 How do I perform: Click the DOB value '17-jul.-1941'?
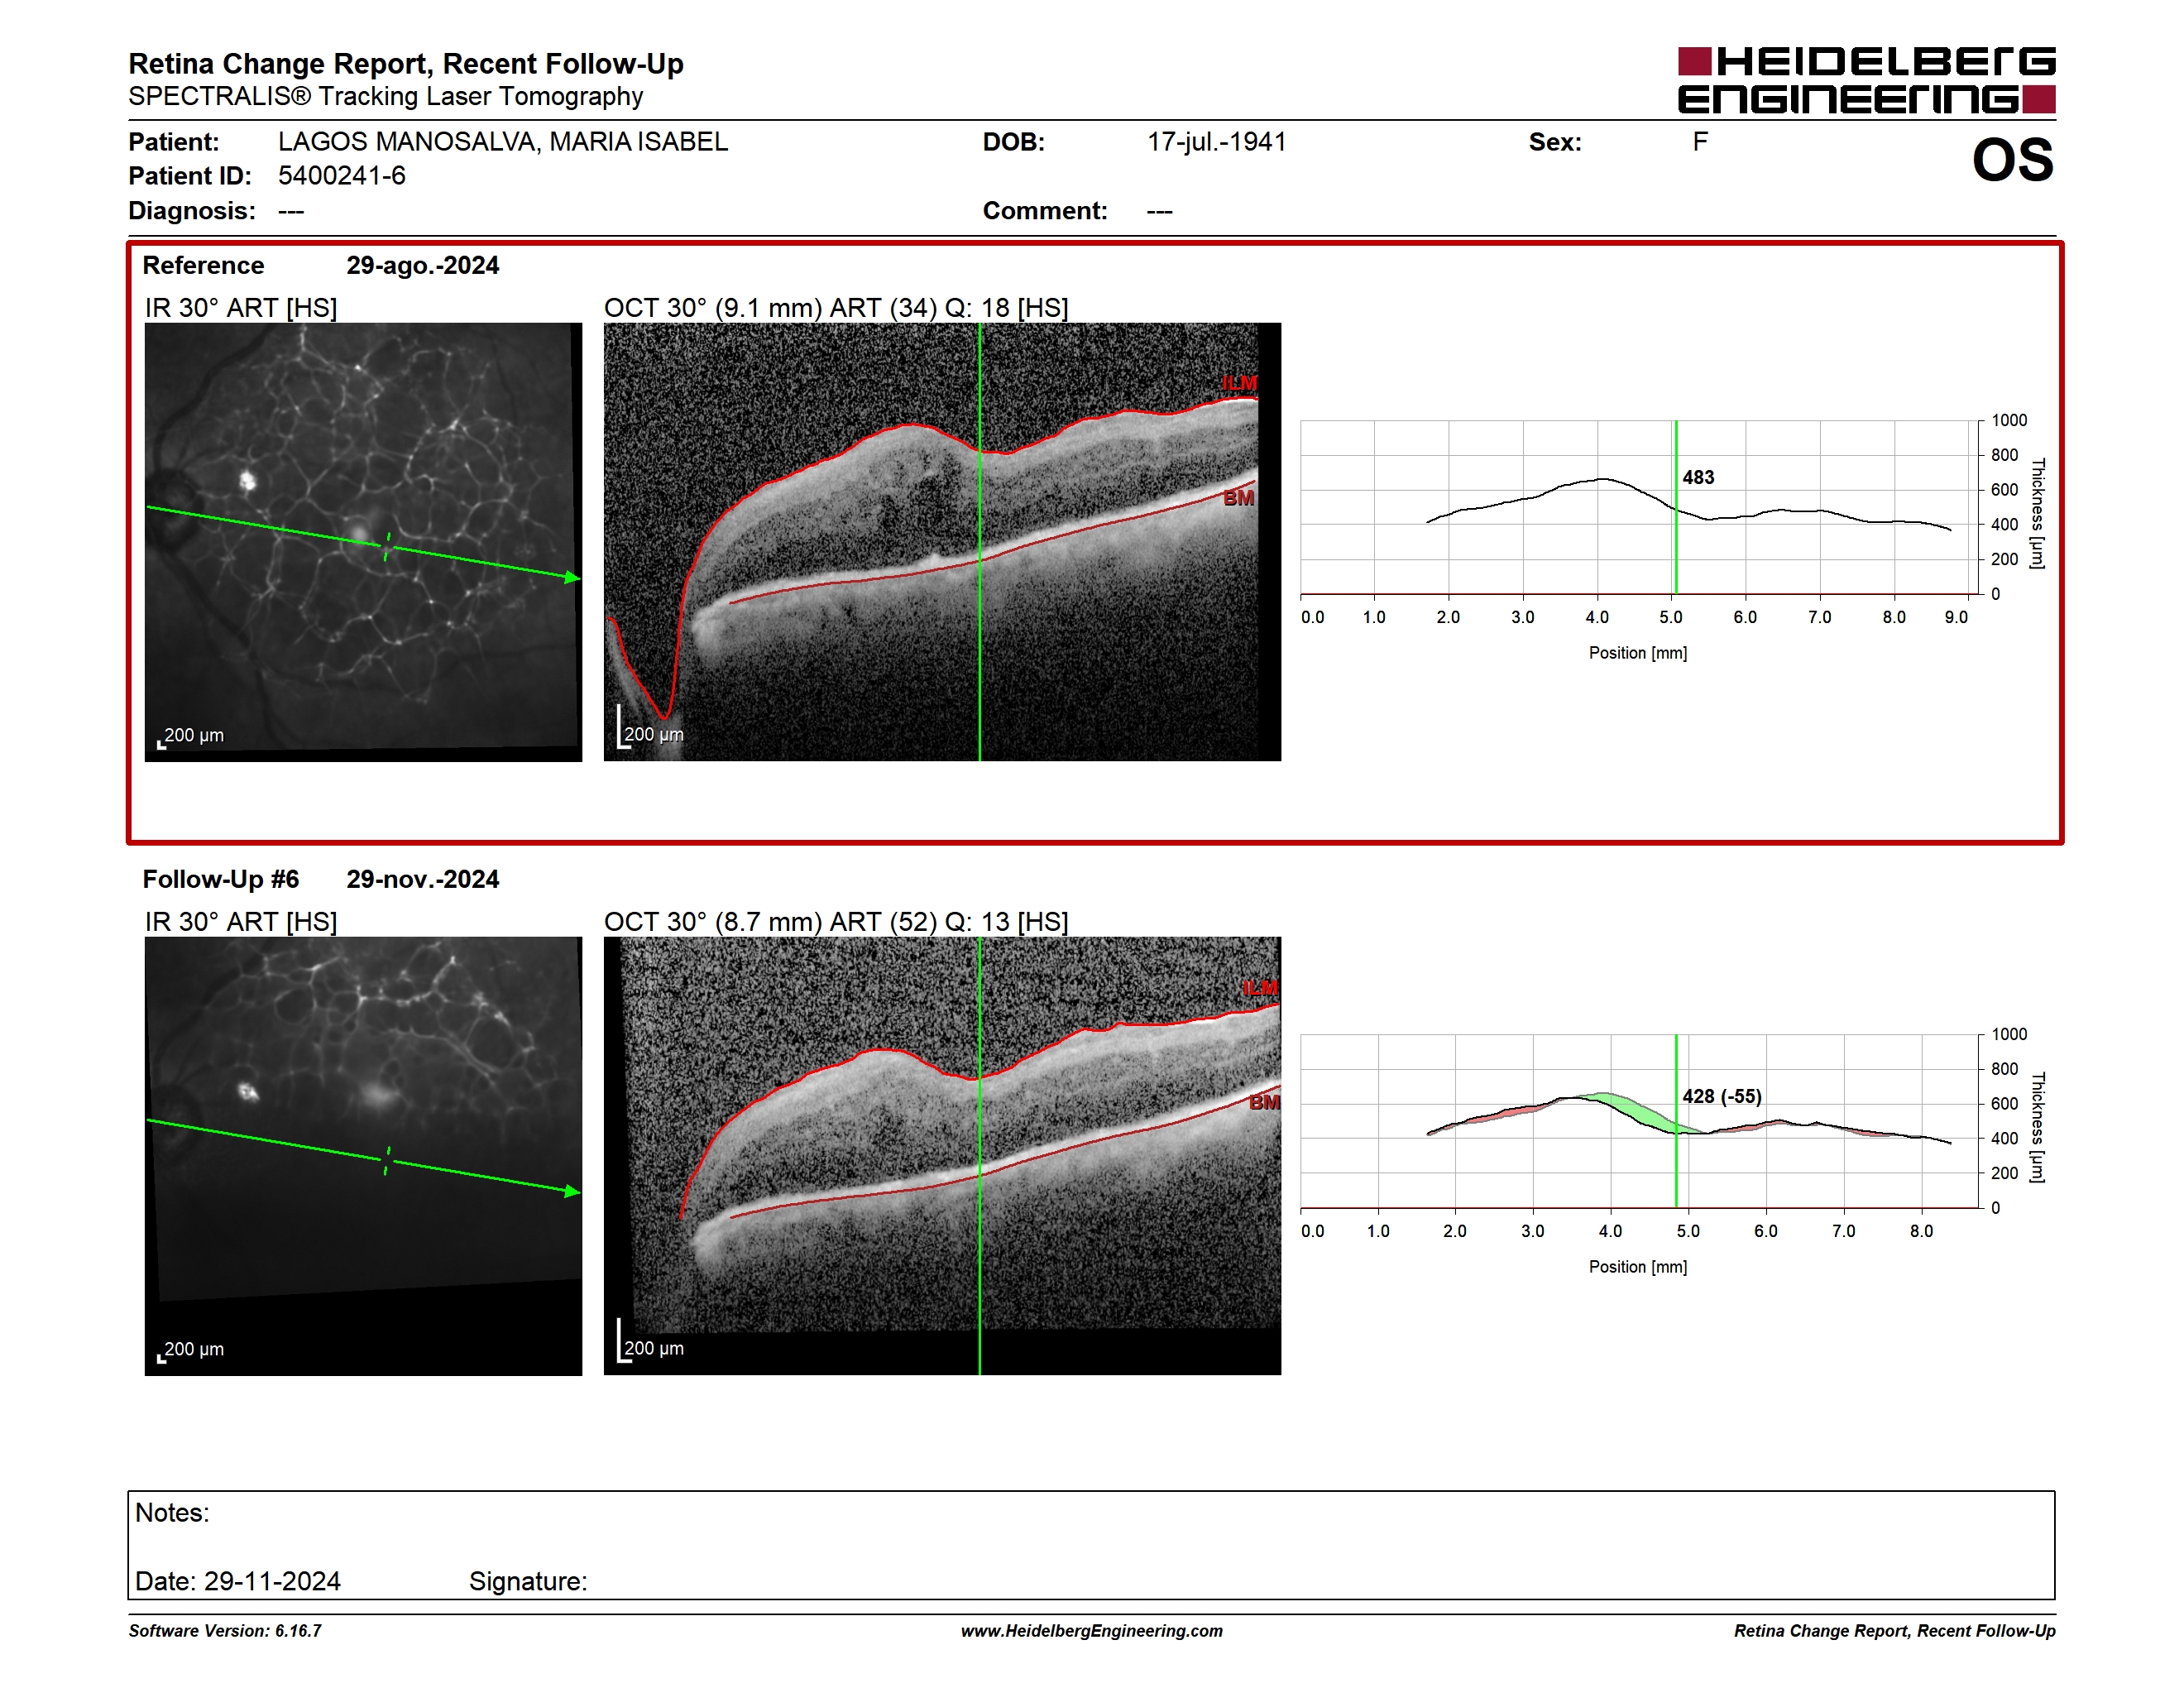point(1216,142)
